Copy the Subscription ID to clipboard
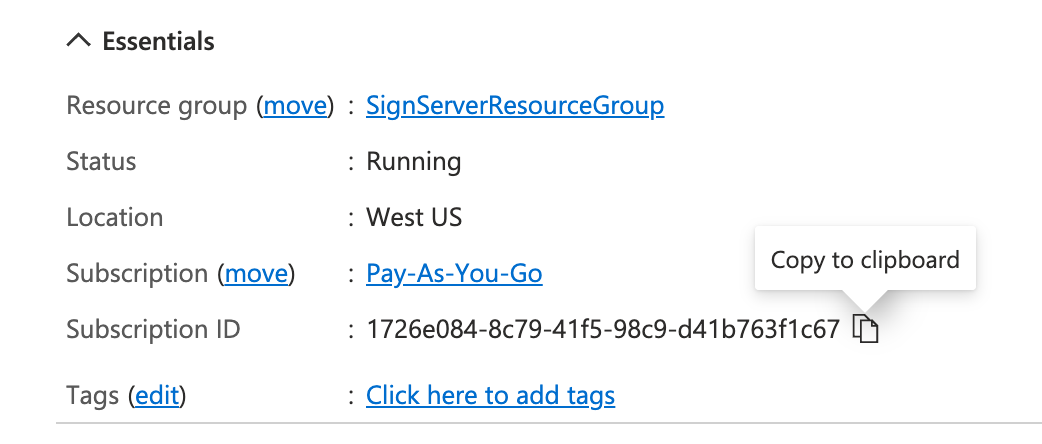This screenshot has width=1042, height=444. coord(866,329)
